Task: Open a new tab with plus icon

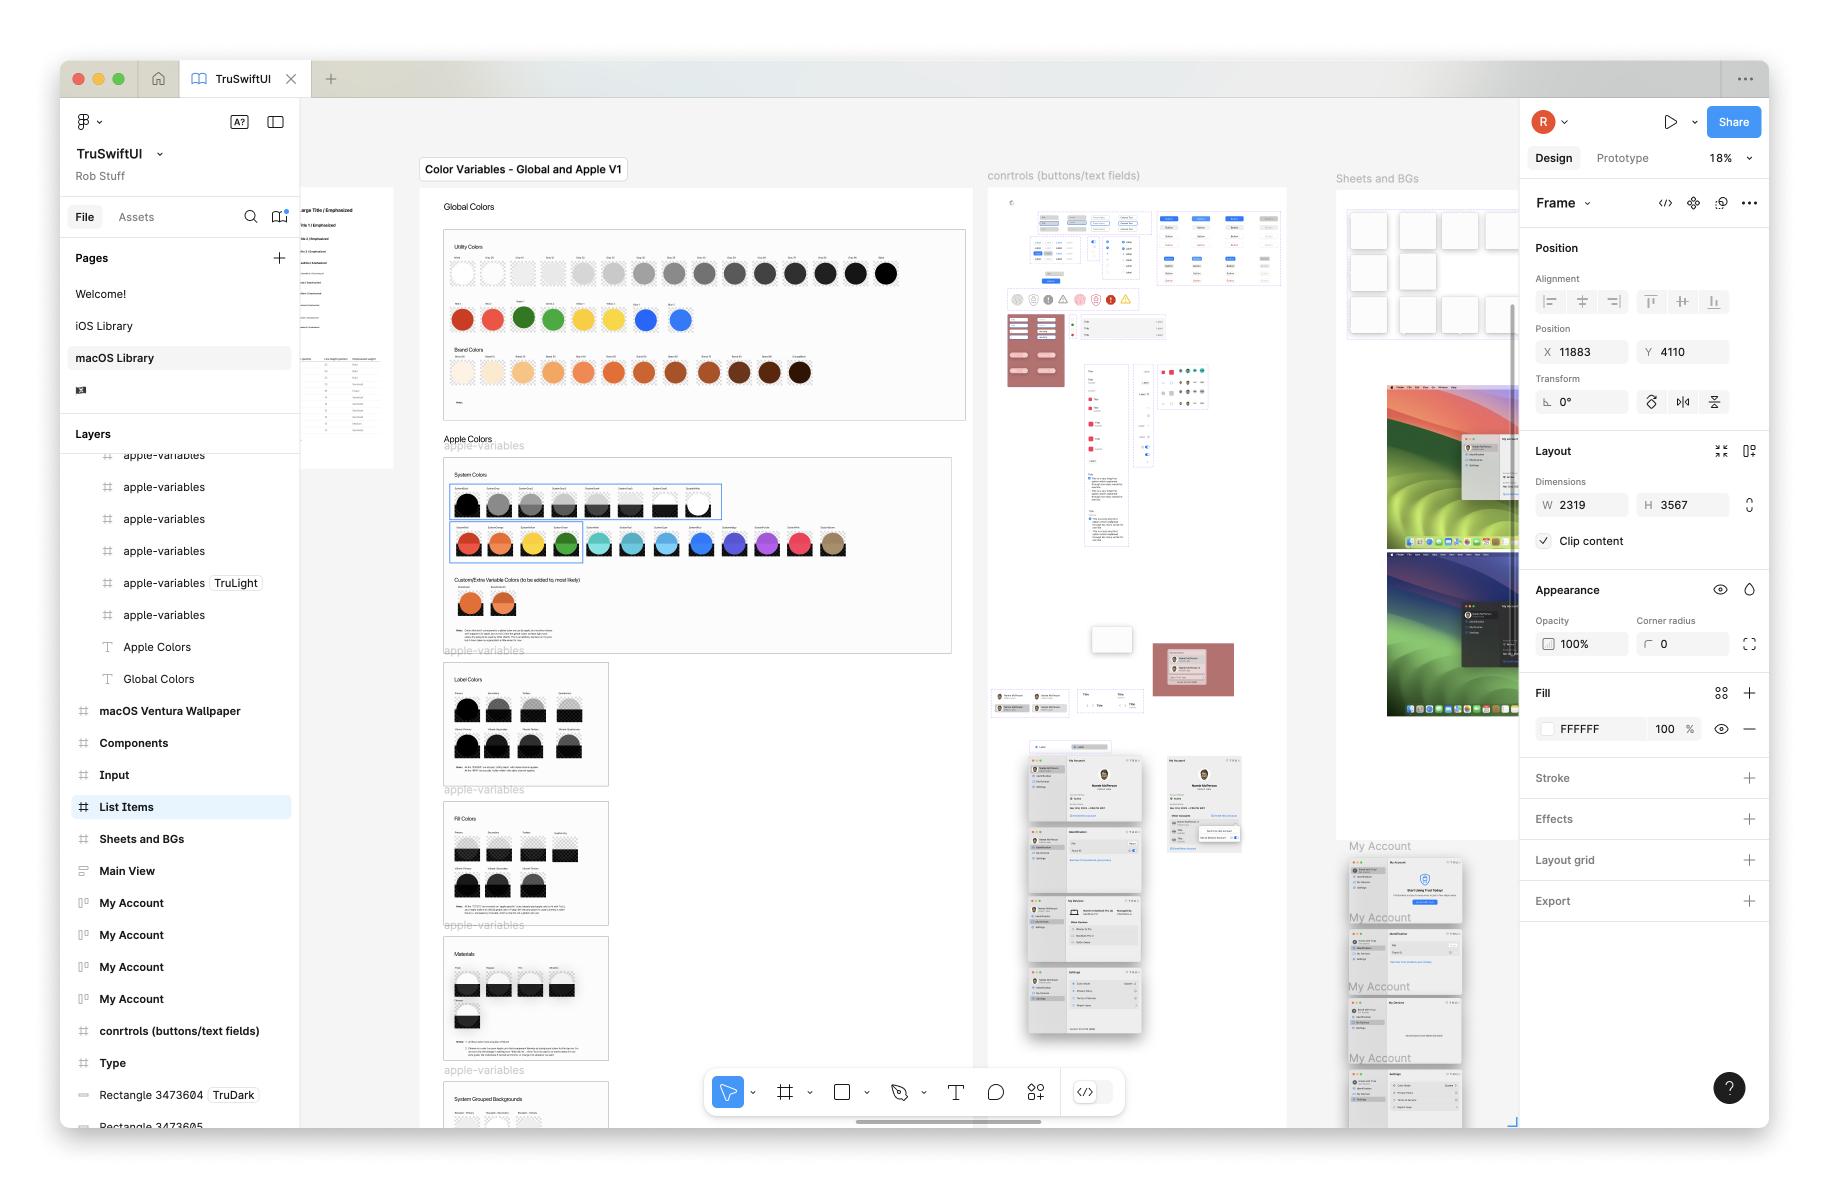Action: tap(331, 79)
